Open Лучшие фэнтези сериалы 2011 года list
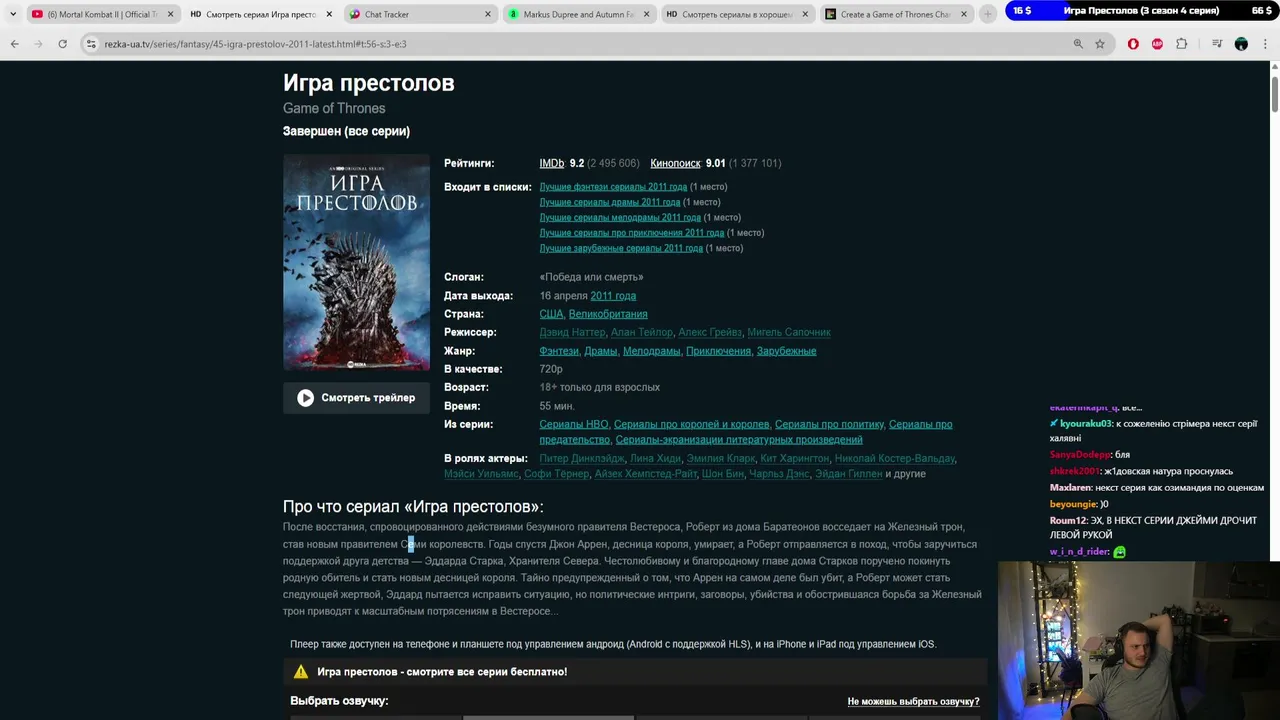 [613, 187]
